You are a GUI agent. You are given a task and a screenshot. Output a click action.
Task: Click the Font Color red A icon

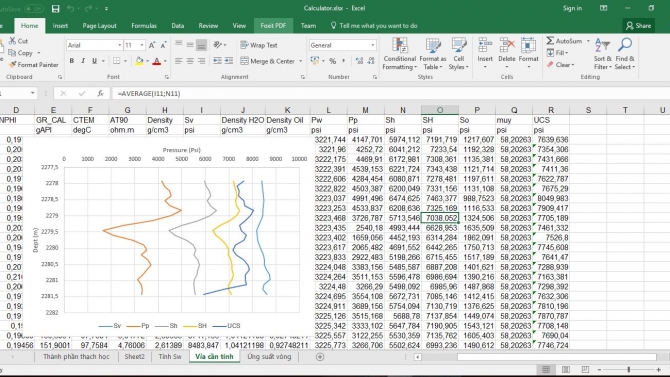(157, 61)
